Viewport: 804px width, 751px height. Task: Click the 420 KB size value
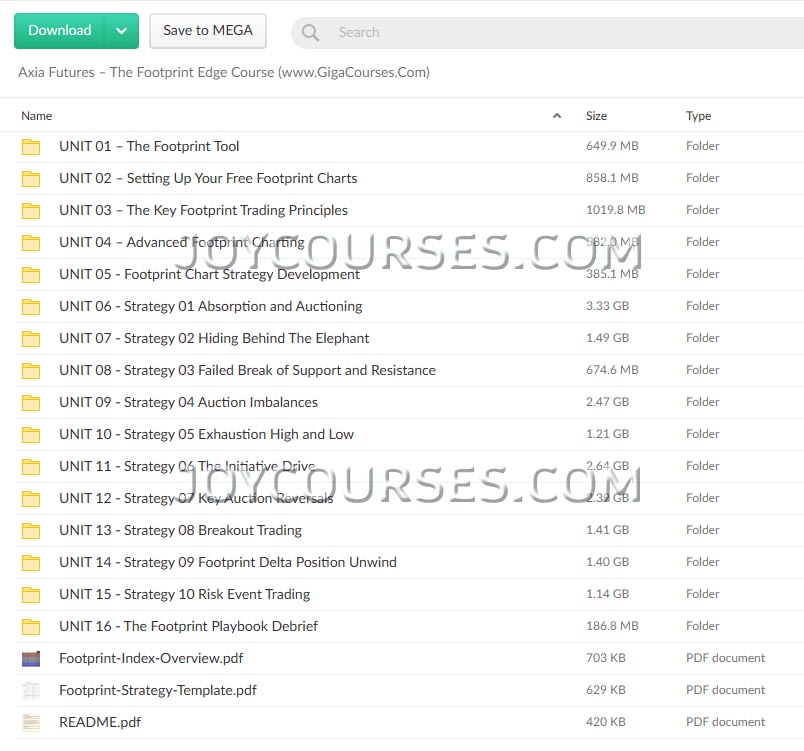606,722
